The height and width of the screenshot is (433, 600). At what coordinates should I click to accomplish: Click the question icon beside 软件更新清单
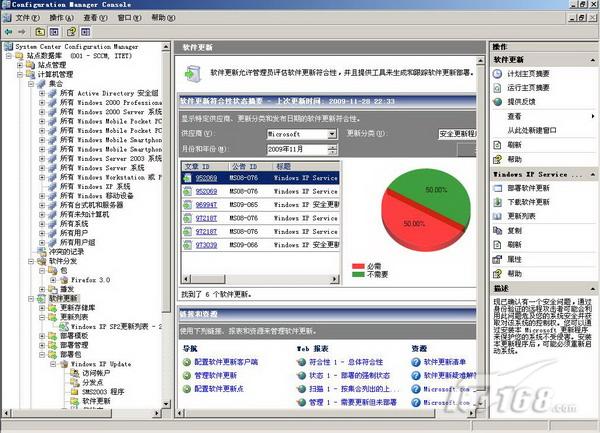coord(416,362)
